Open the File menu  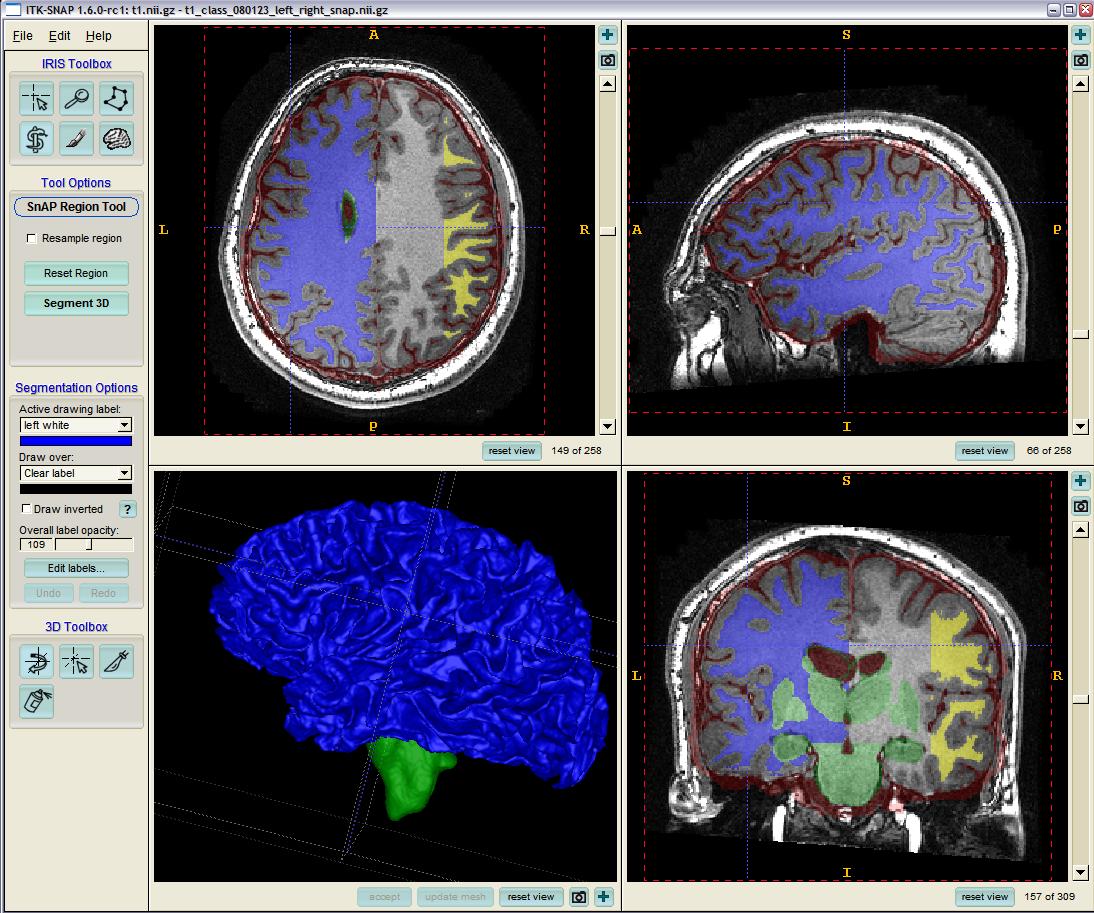pos(22,36)
